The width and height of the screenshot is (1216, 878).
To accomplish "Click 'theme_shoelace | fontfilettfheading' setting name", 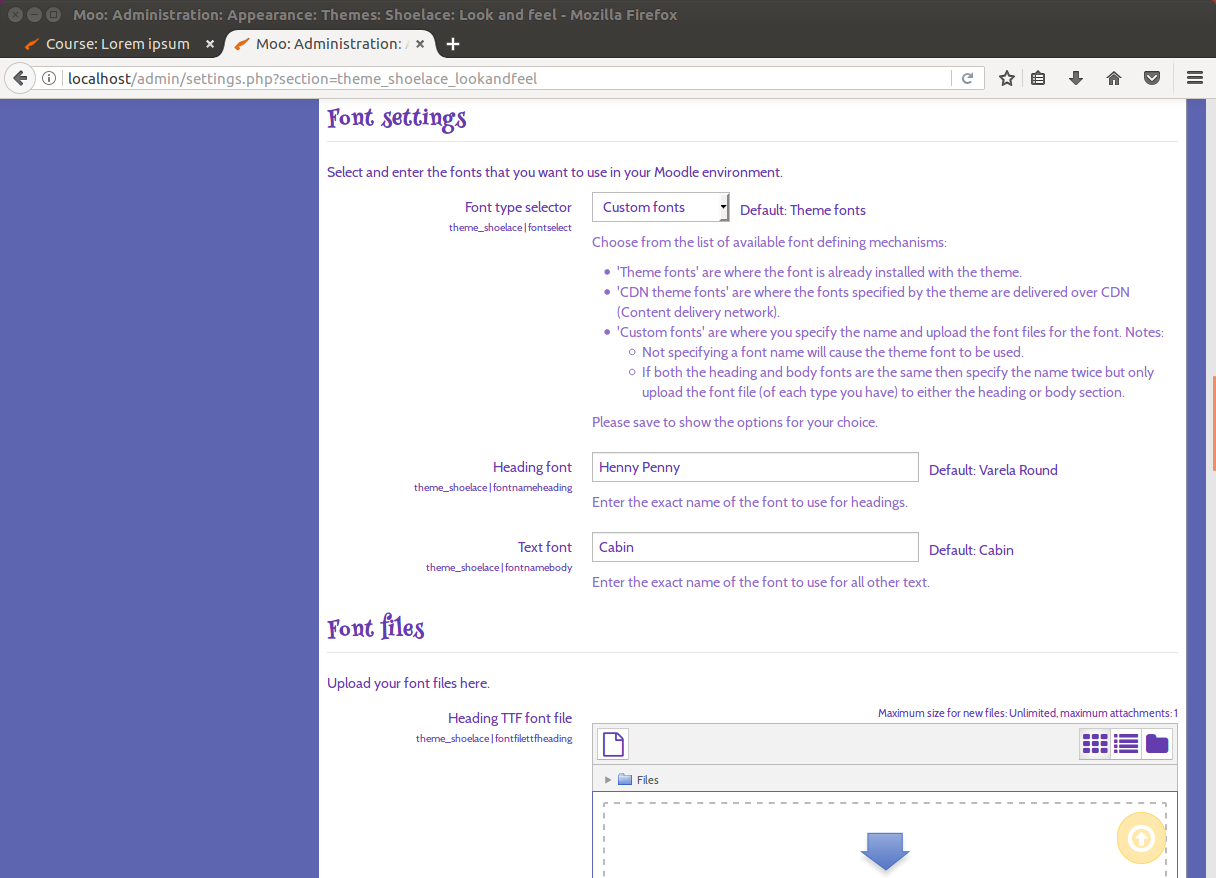I will 494,739.
